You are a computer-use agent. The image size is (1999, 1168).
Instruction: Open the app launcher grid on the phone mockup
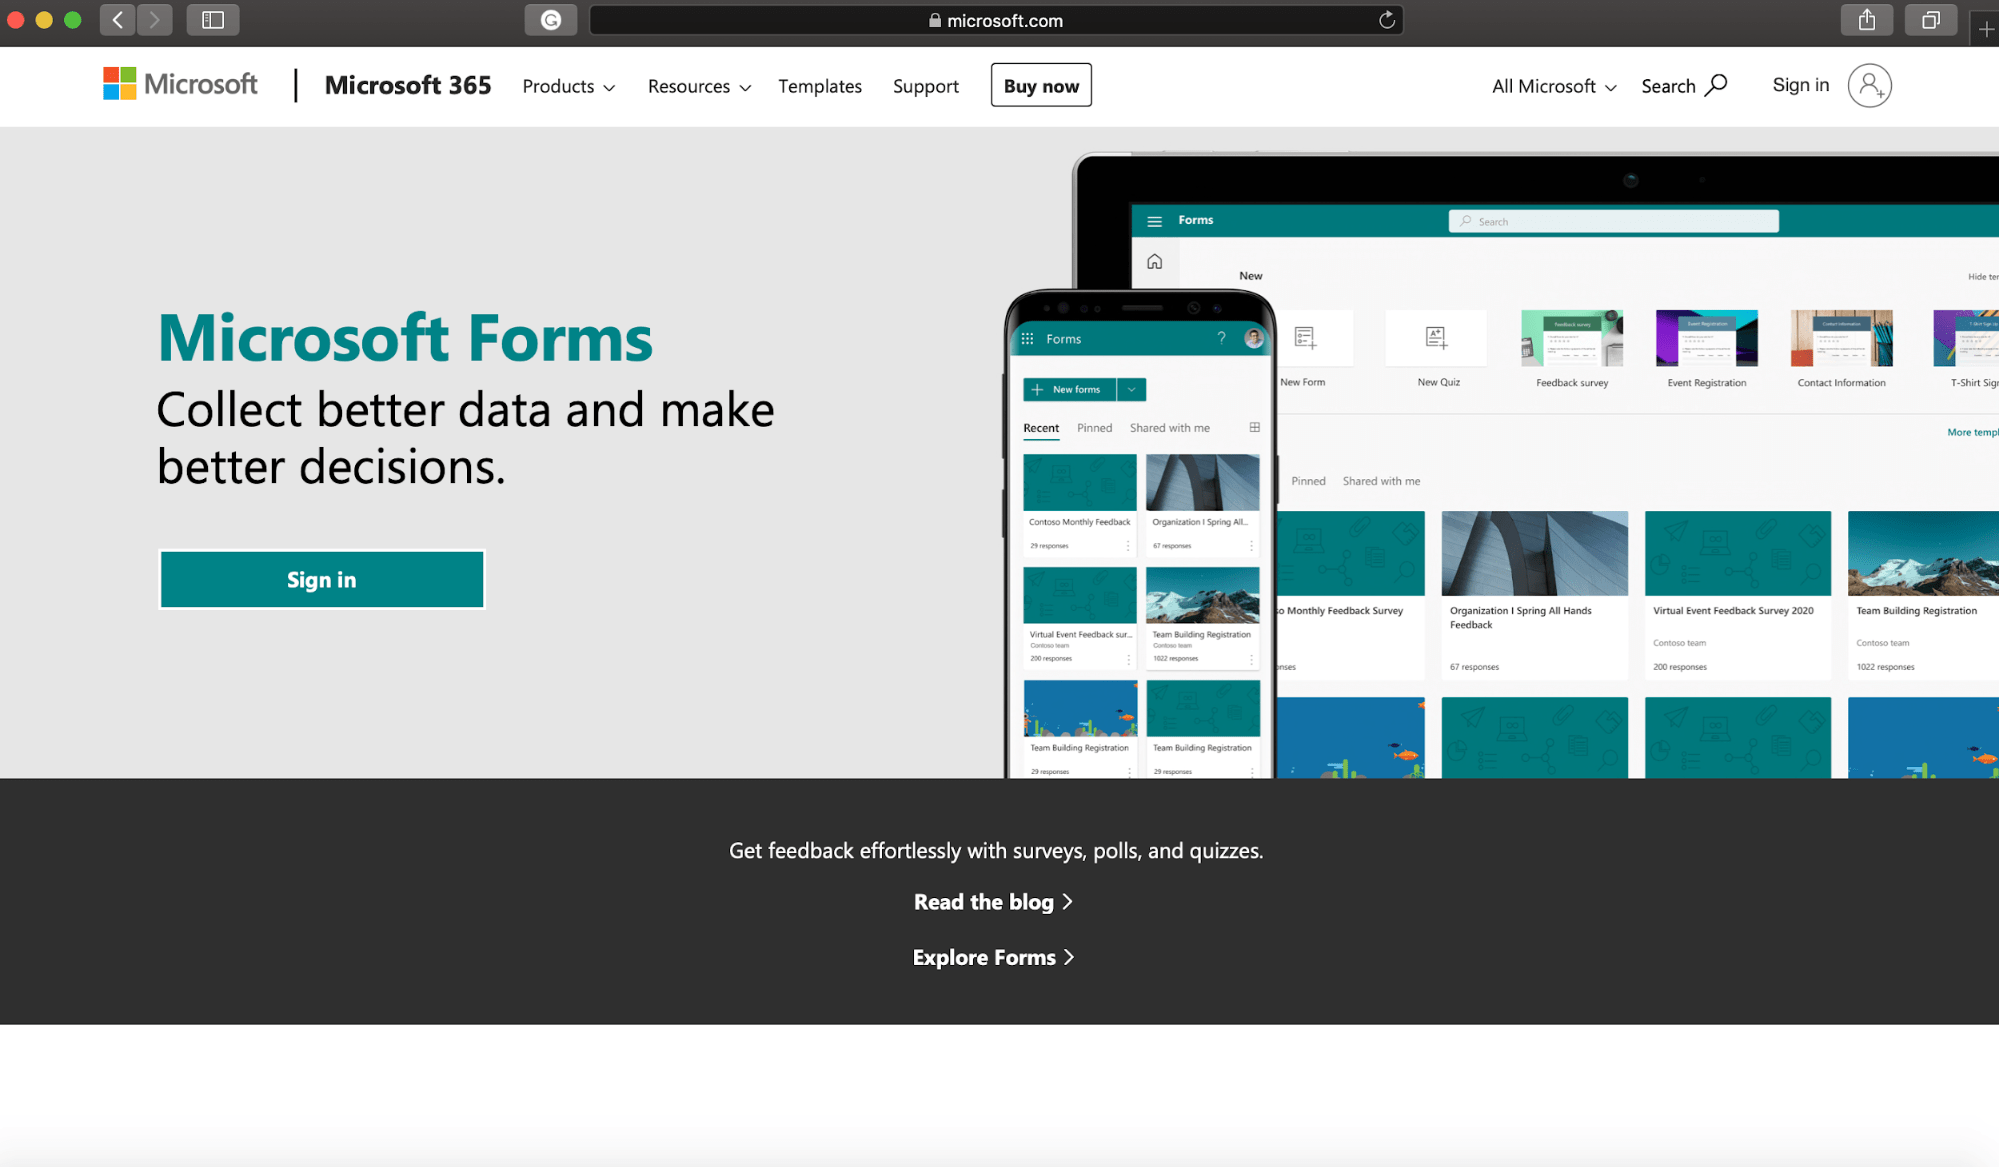(1027, 338)
